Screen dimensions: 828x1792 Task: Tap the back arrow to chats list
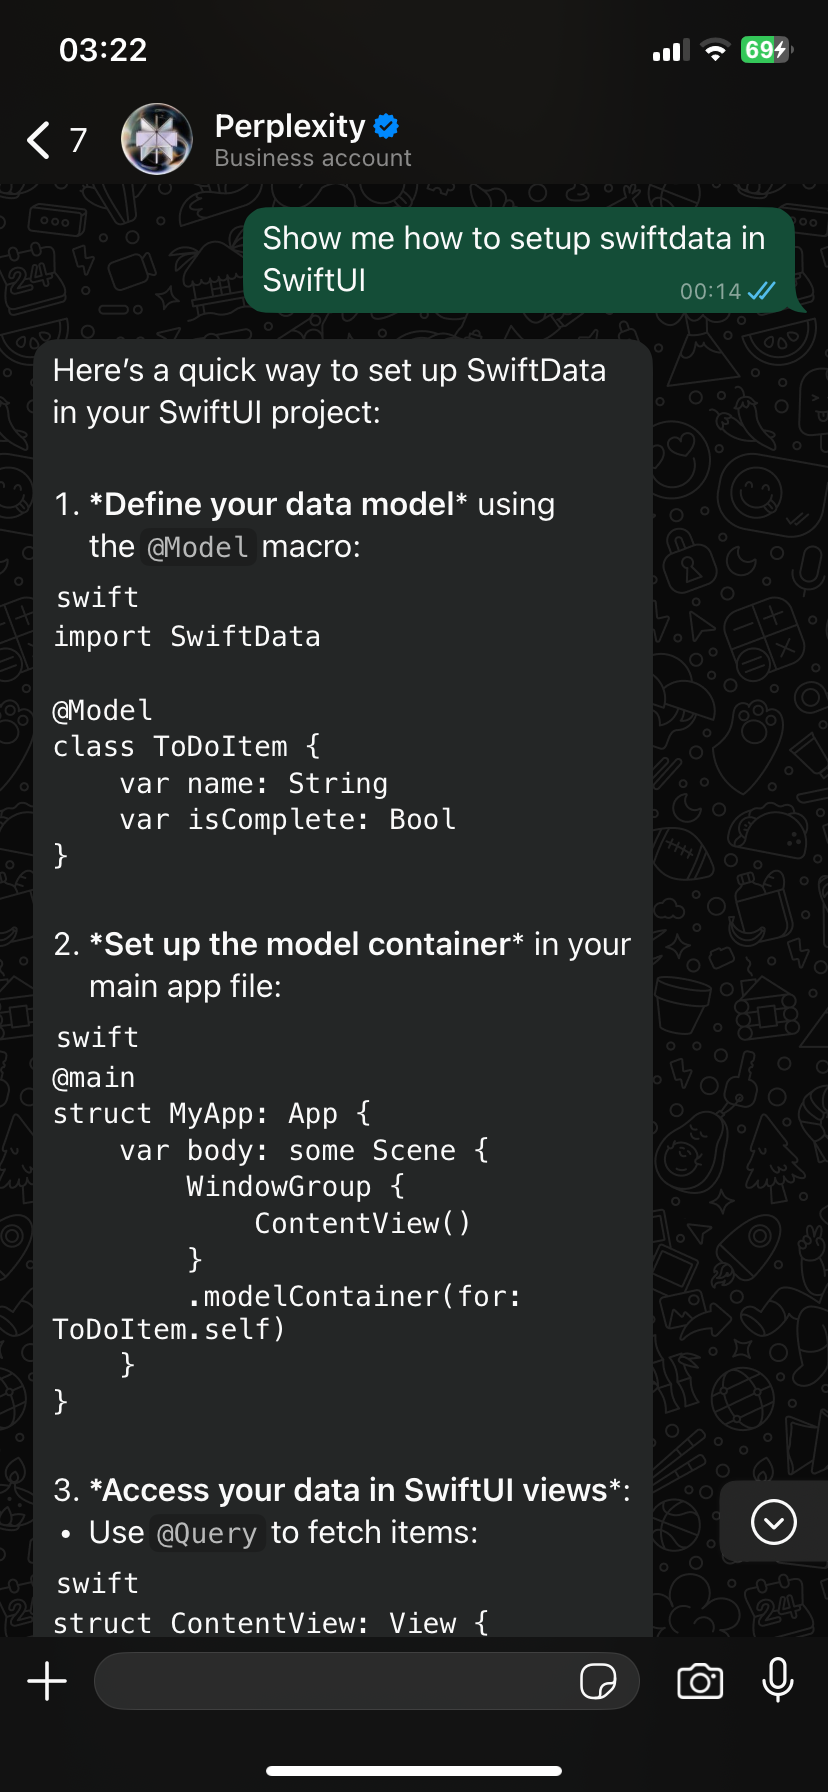pos(38,140)
